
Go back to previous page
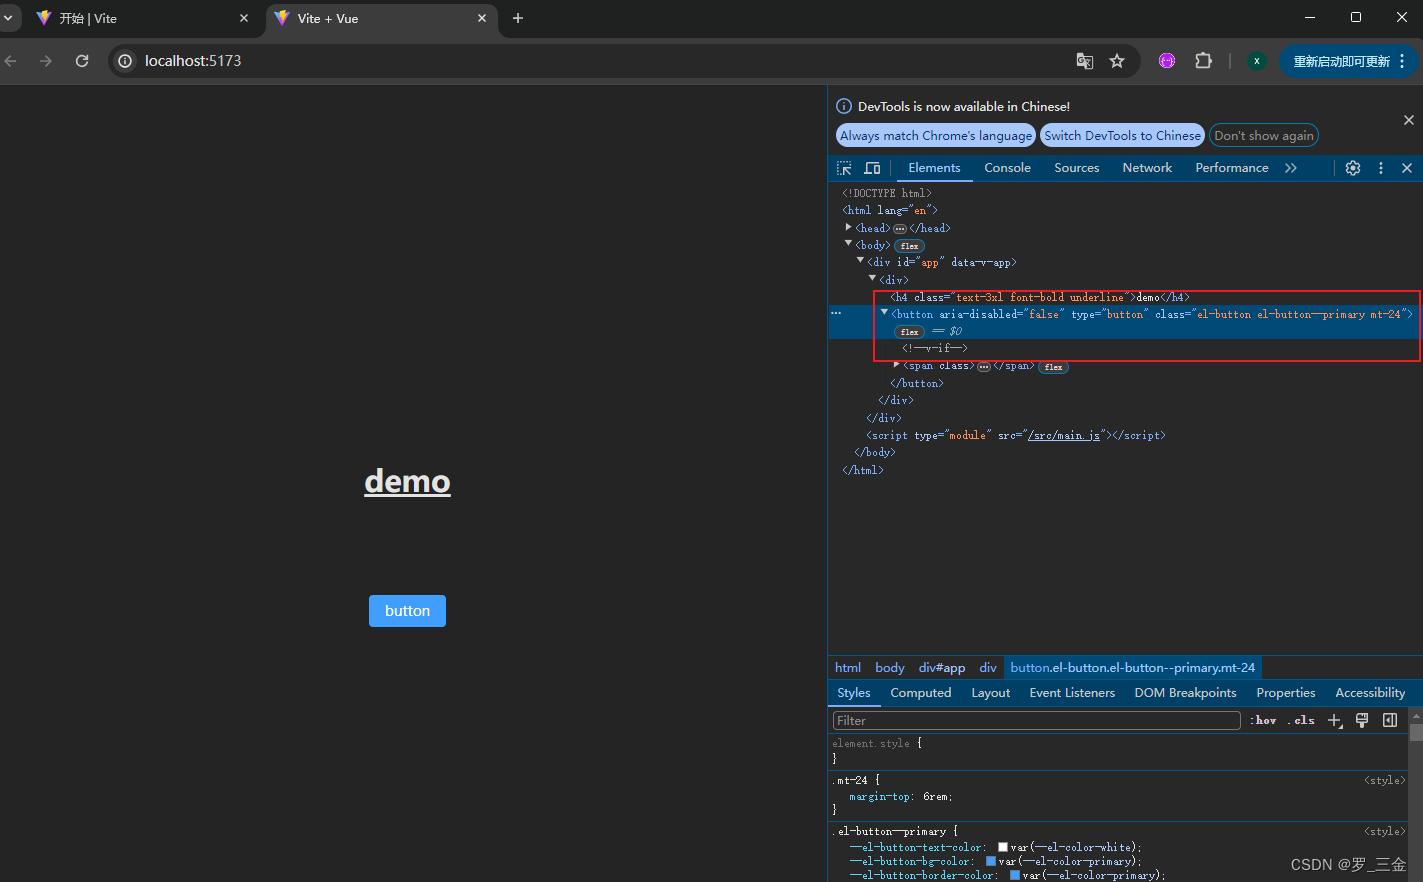click(x=11, y=61)
